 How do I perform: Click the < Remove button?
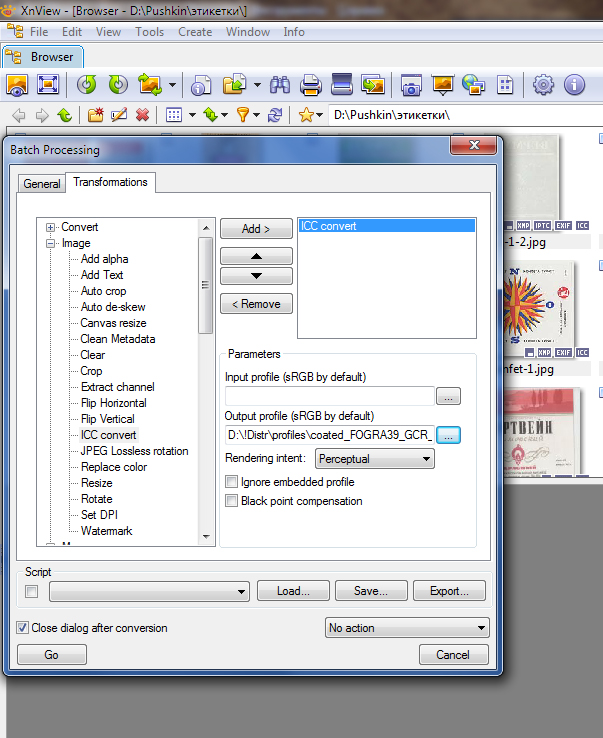(256, 304)
